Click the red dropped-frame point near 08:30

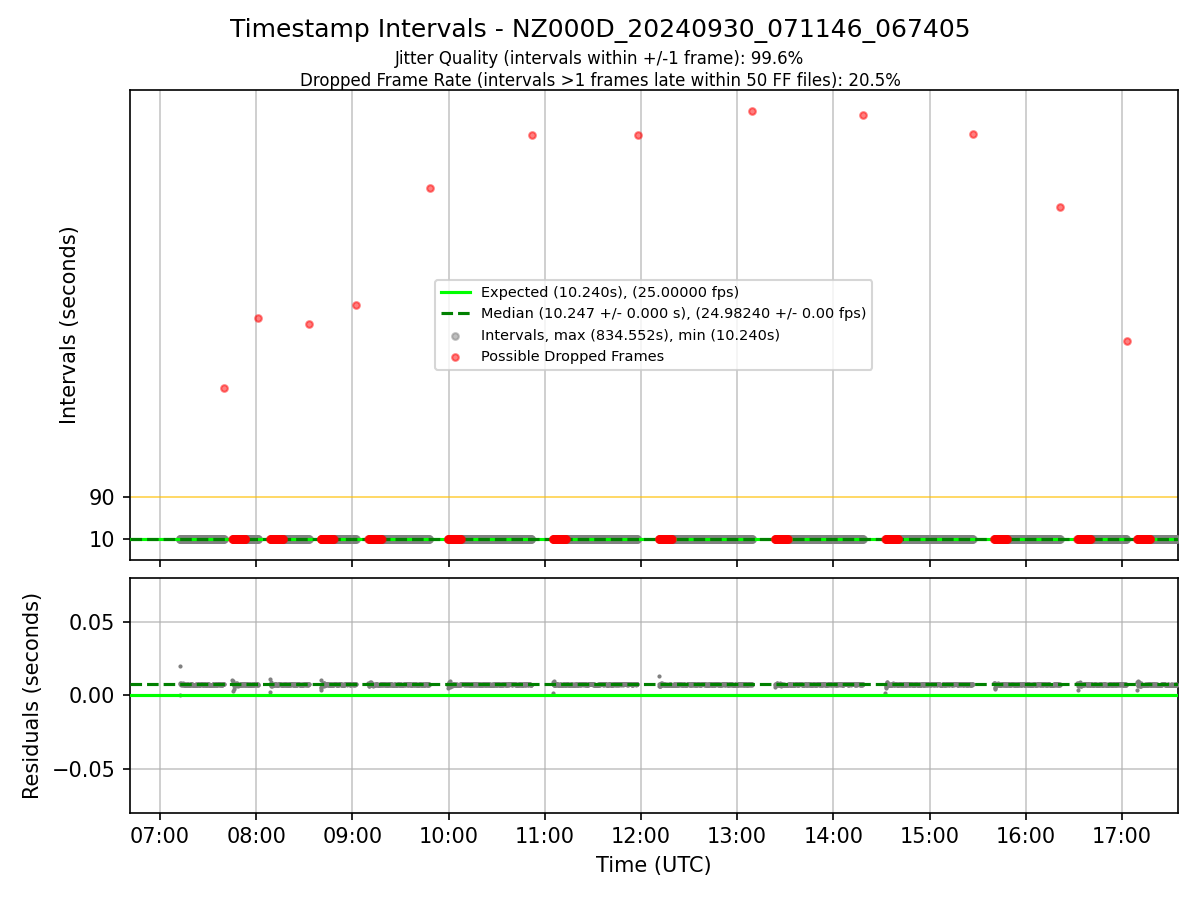click(309, 324)
